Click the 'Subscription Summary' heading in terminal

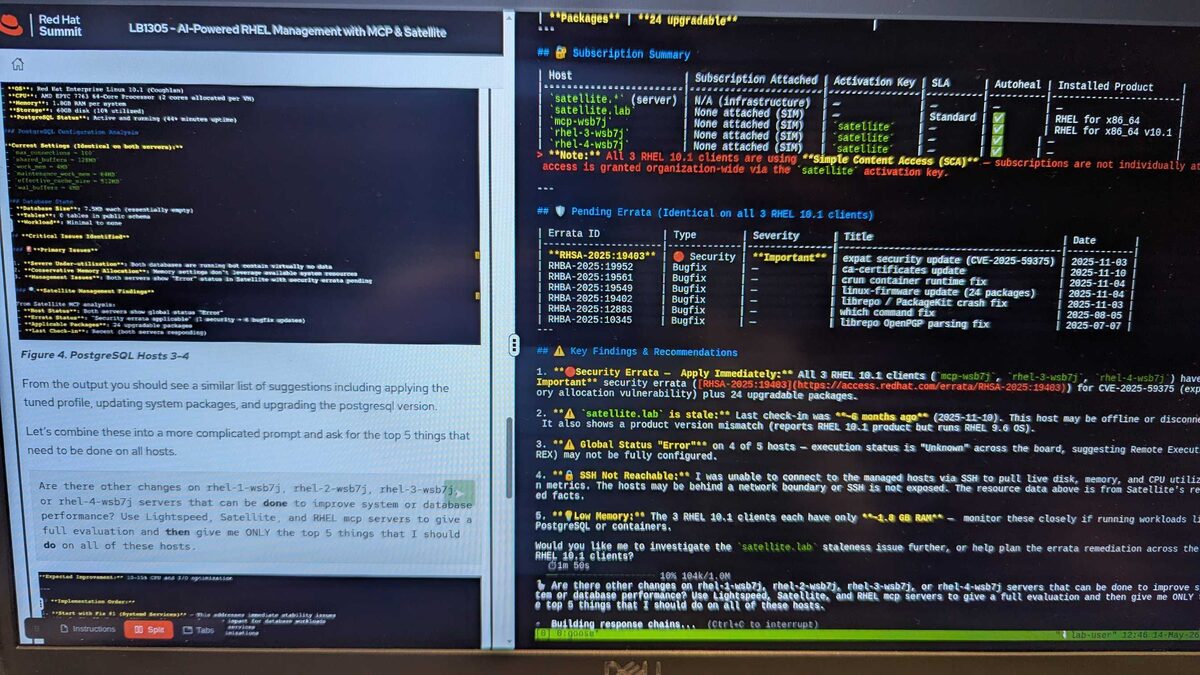(631, 53)
